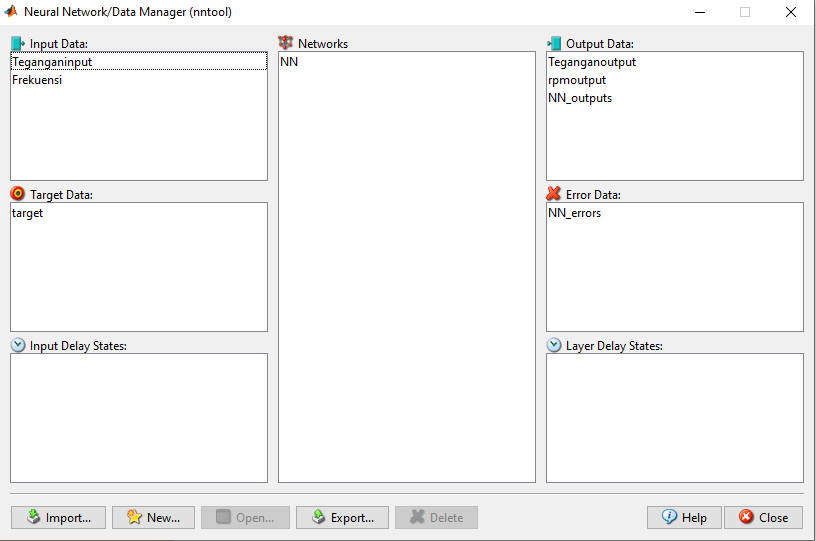
Task: Click the Input Data section icon
Action: point(18,43)
